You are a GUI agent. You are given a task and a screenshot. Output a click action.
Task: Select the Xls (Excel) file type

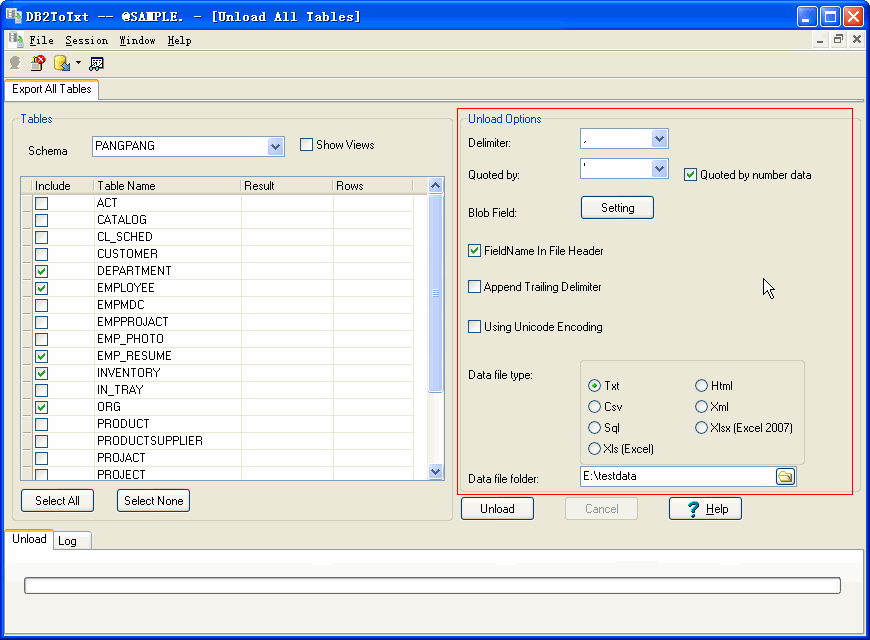(x=594, y=448)
